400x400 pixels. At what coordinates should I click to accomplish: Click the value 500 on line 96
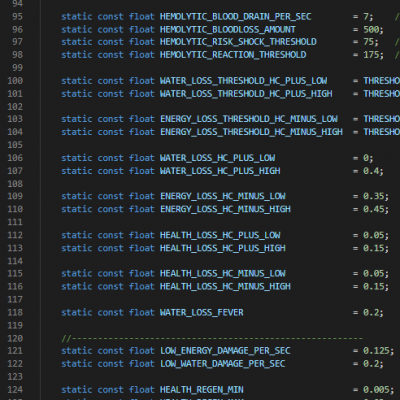(x=371, y=30)
